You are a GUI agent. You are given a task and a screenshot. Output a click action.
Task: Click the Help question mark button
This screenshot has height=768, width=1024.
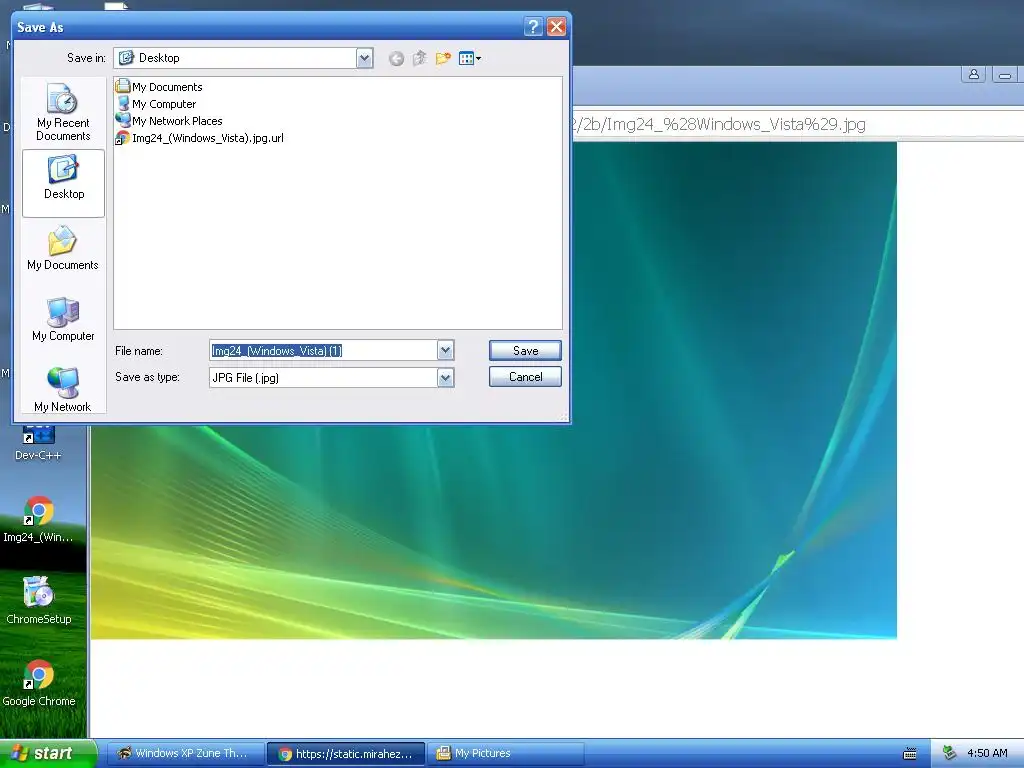pyautogui.click(x=533, y=27)
